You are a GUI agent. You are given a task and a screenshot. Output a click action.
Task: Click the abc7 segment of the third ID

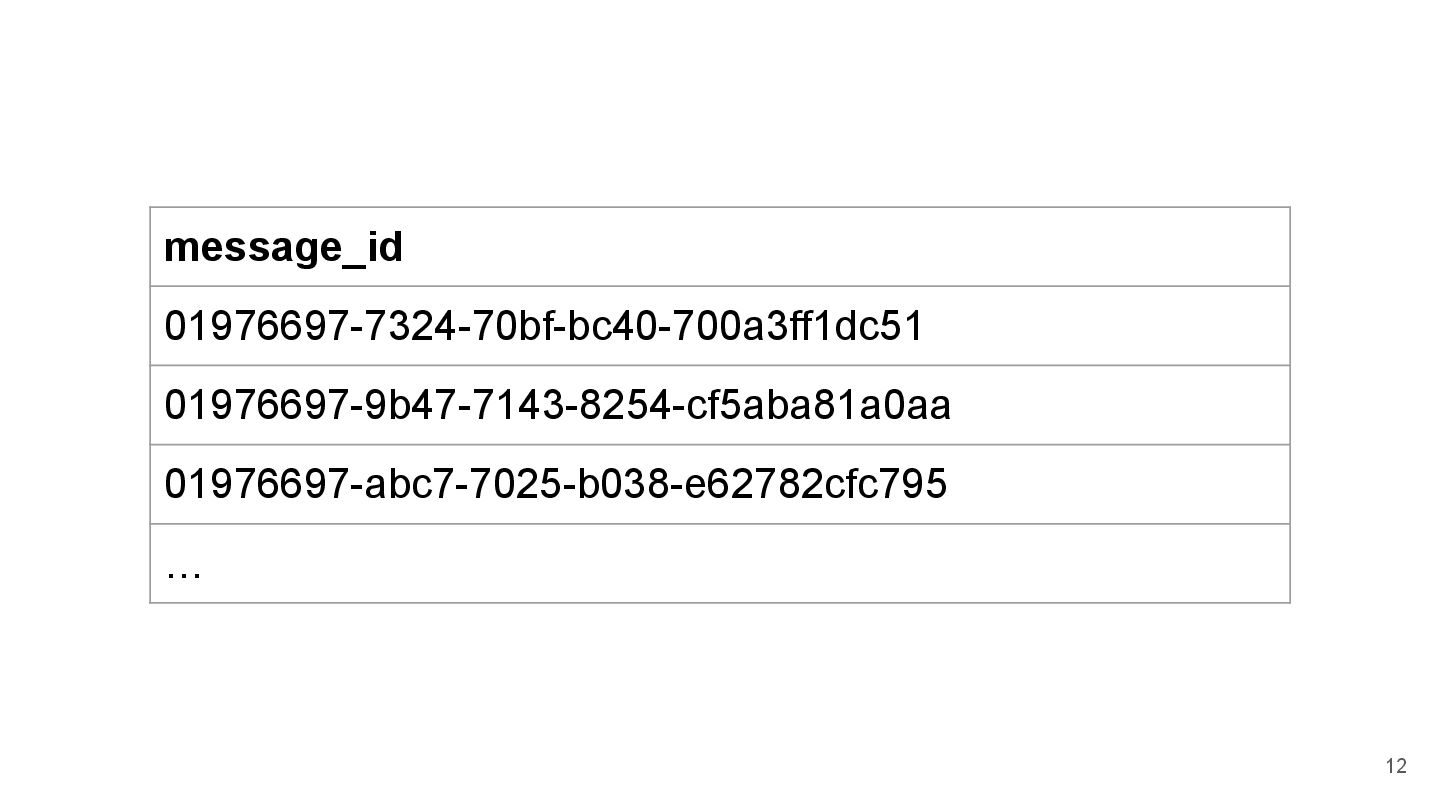pos(409,484)
